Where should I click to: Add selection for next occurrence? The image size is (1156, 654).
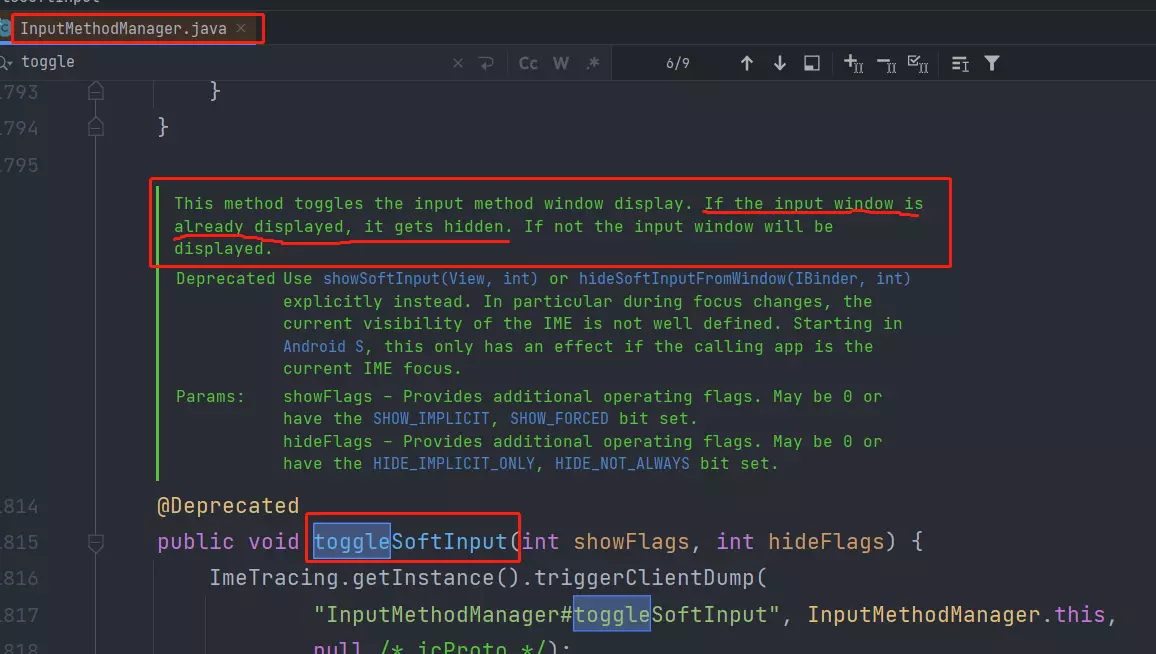pos(853,63)
